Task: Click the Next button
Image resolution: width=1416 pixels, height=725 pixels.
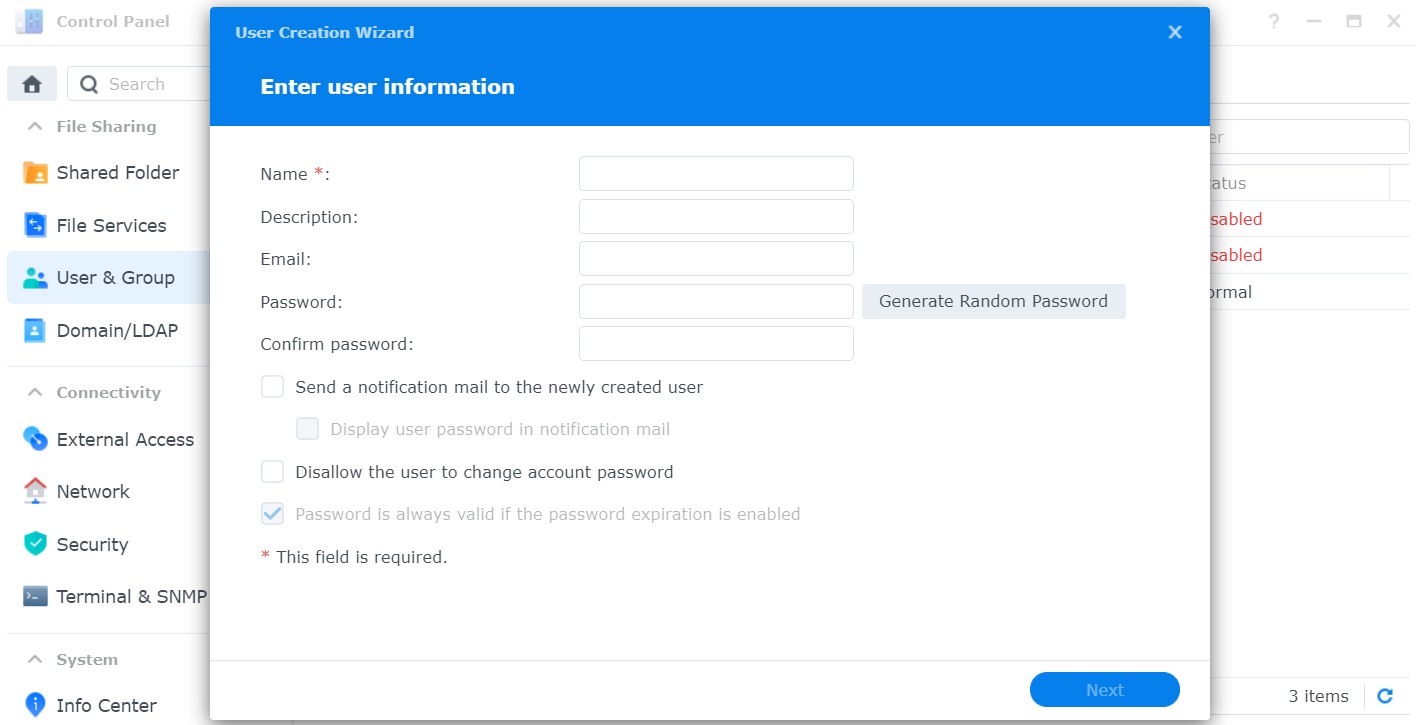Action: 1105,690
